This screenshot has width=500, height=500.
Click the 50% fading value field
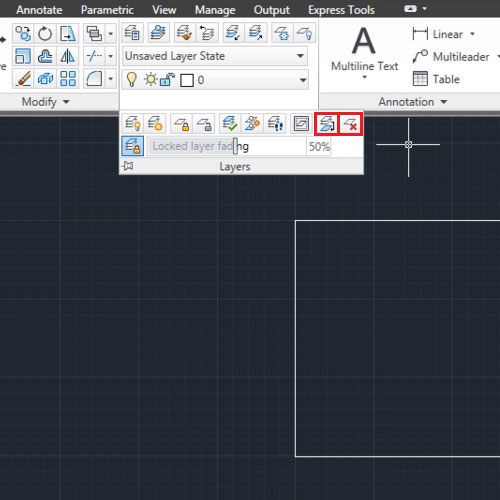(319, 146)
